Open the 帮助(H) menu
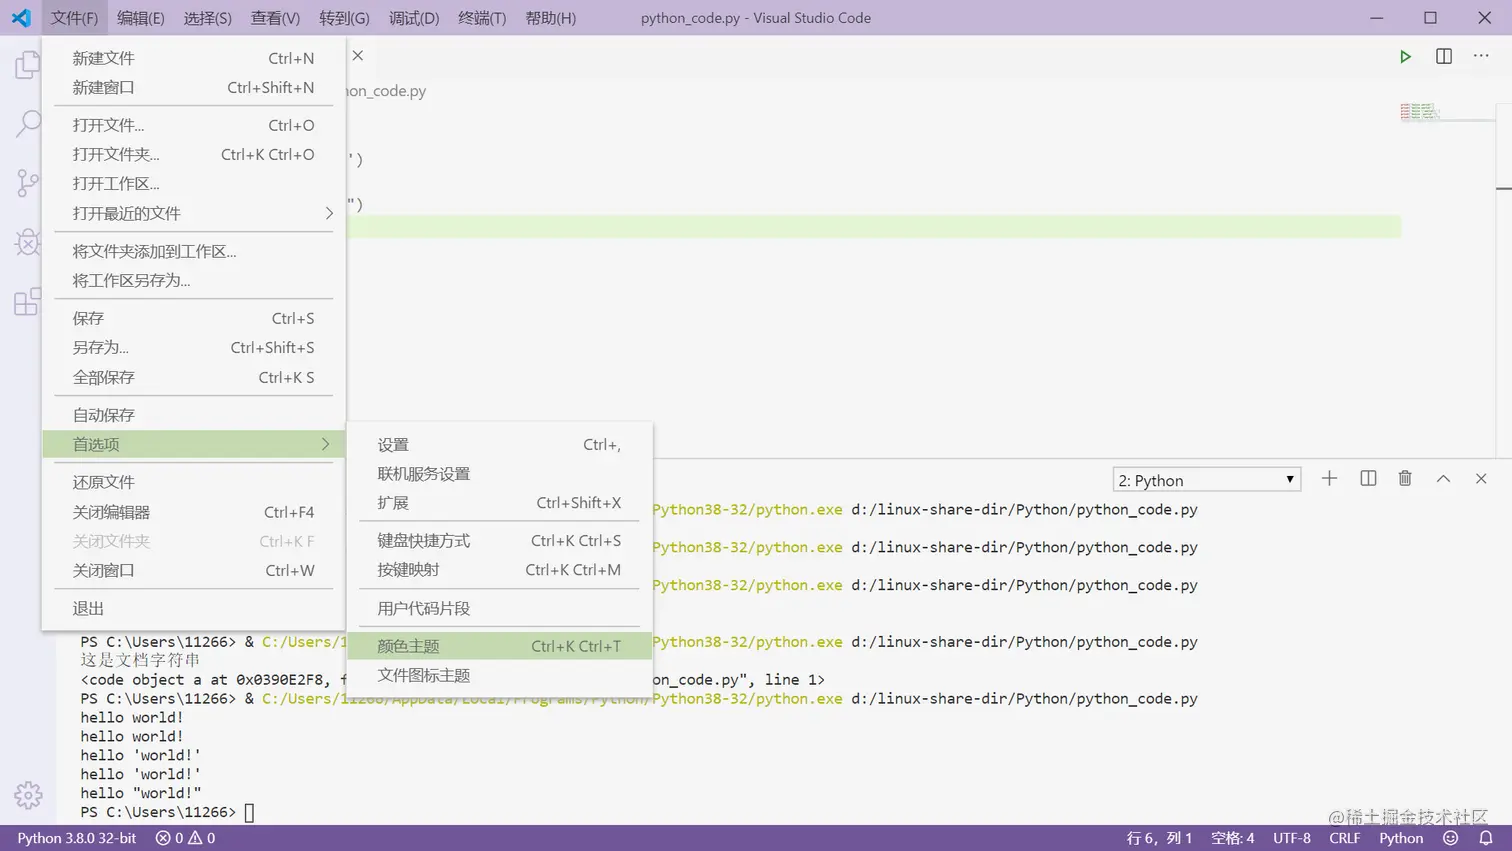The width and height of the screenshot is (1512, 851). [x=551, y=18]
